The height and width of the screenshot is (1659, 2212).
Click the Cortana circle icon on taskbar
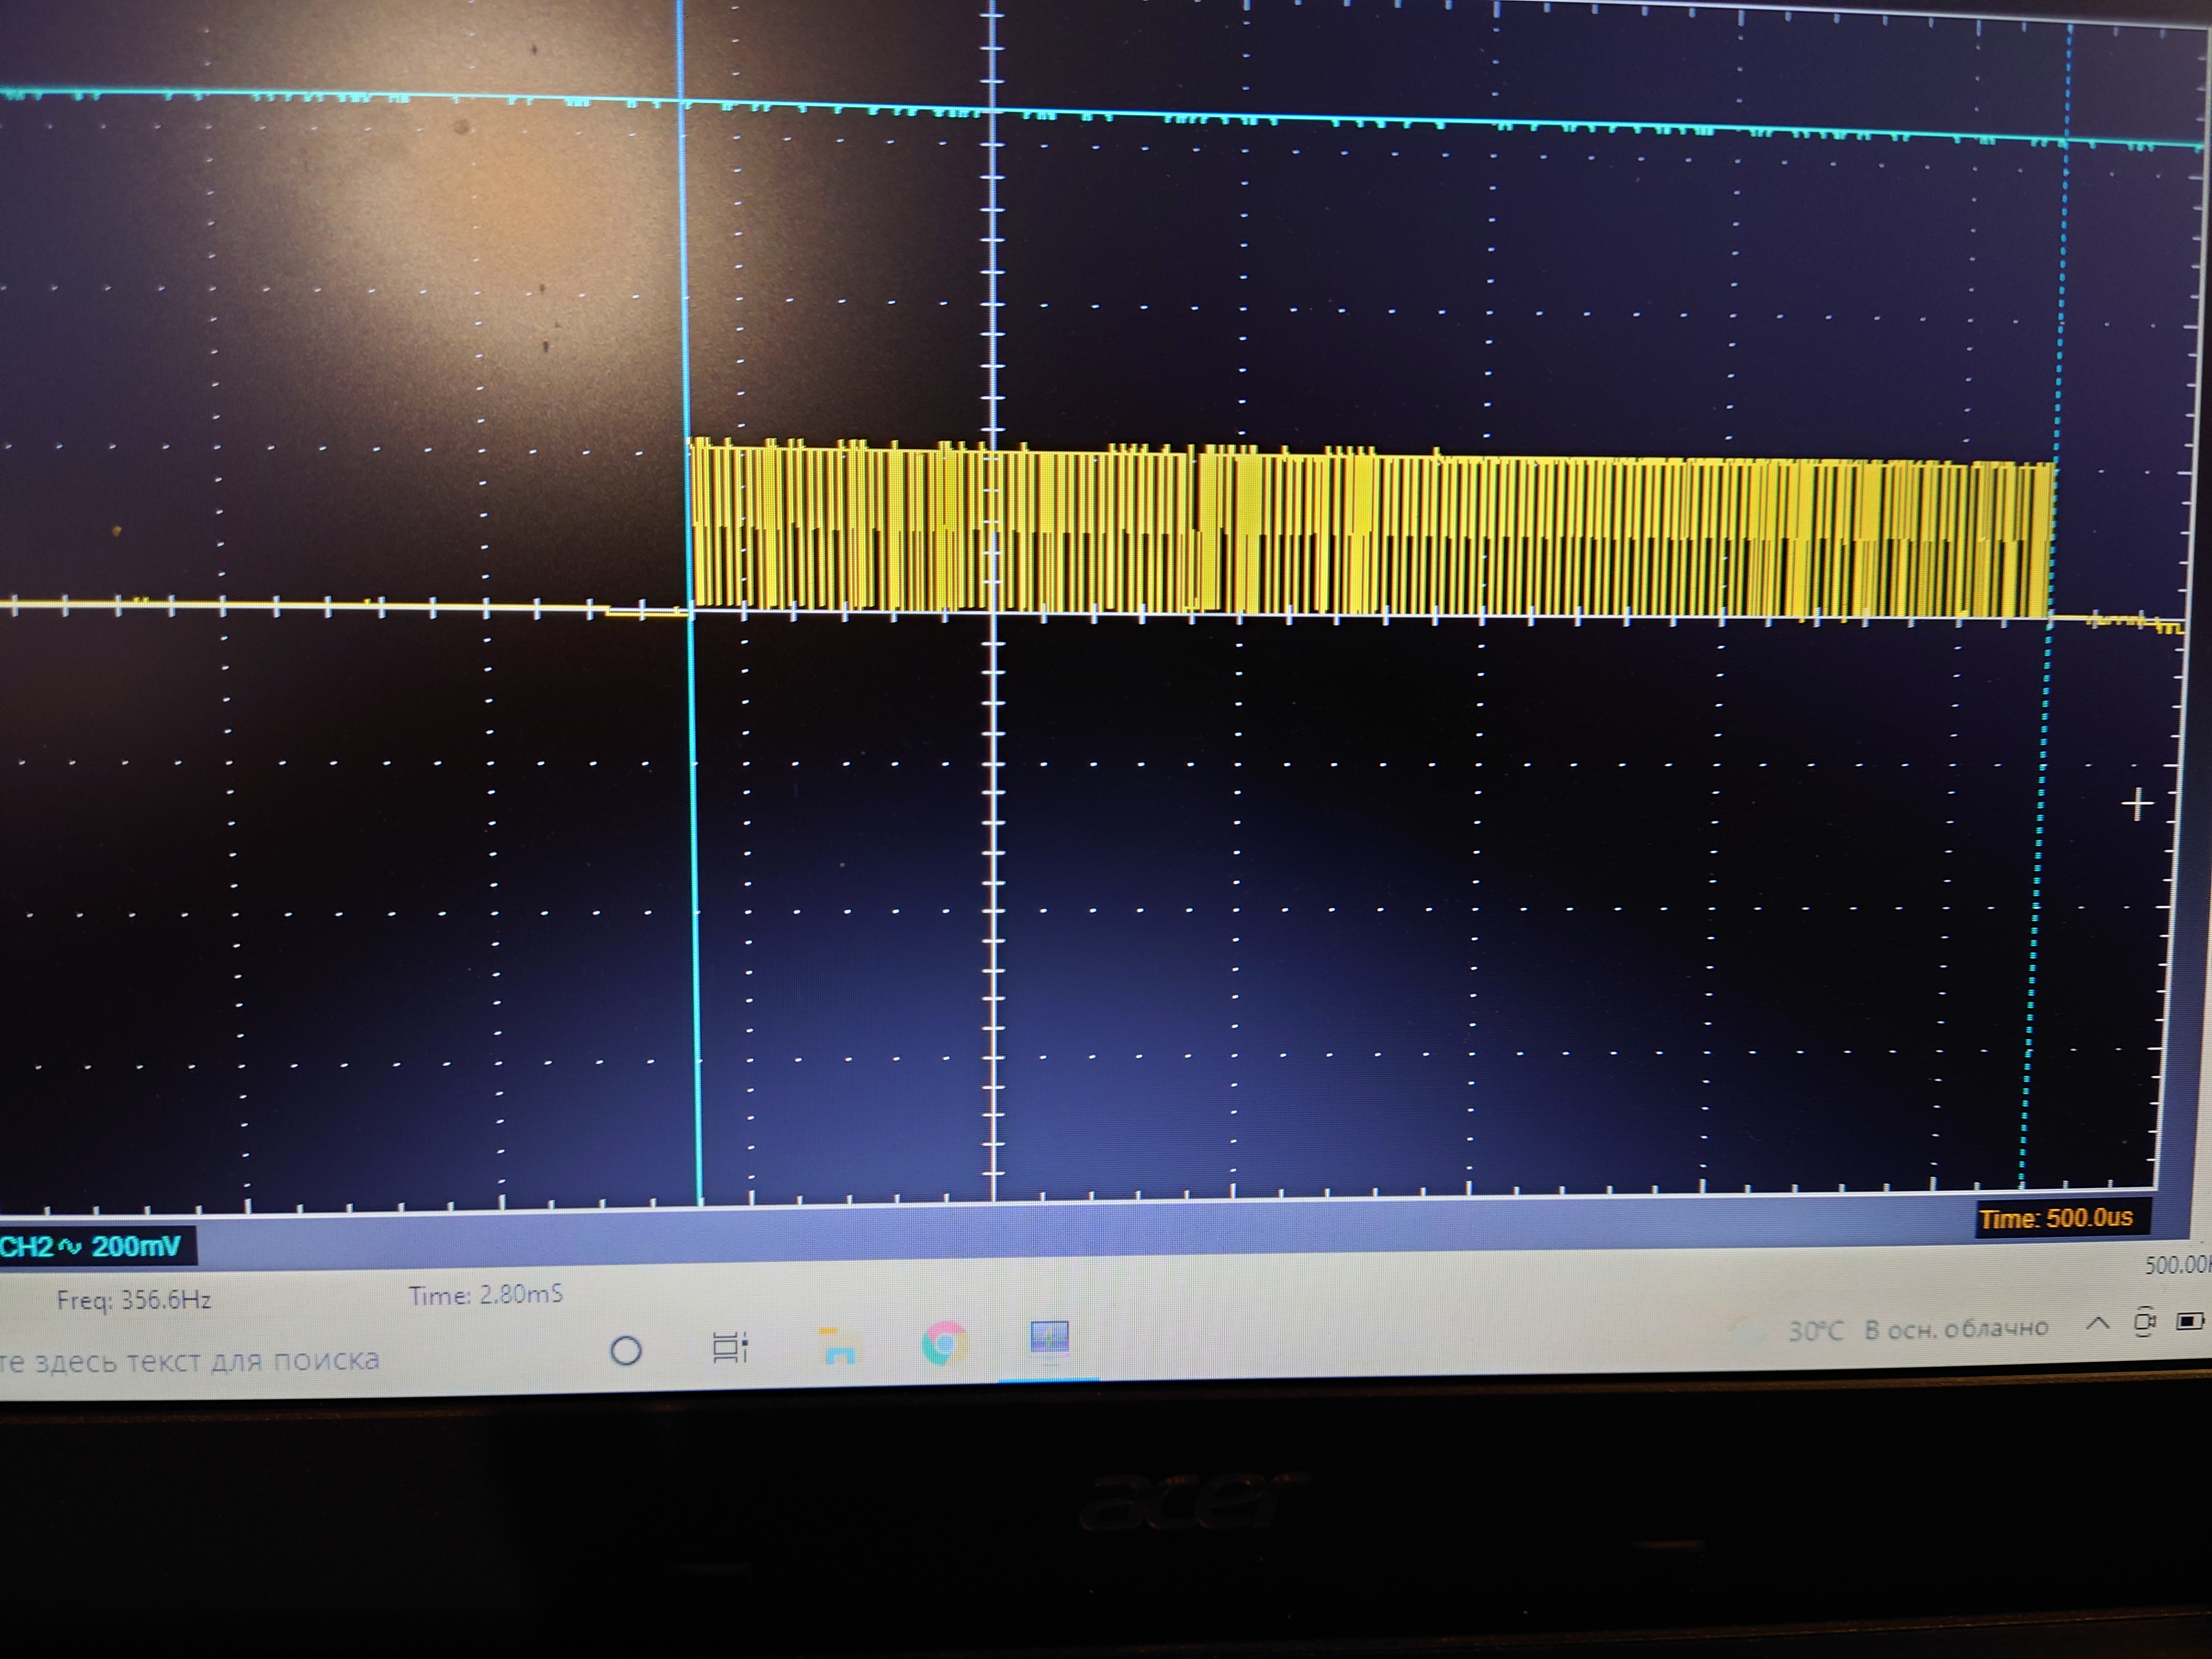pos(626,1351)
